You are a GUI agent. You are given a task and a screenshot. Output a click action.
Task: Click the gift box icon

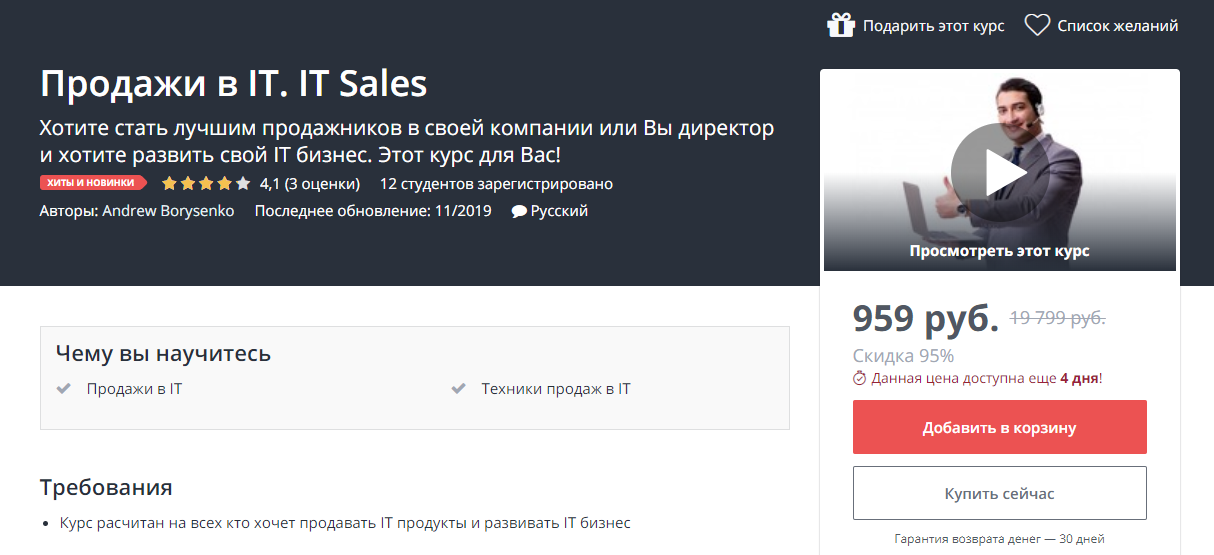point(841,25)
